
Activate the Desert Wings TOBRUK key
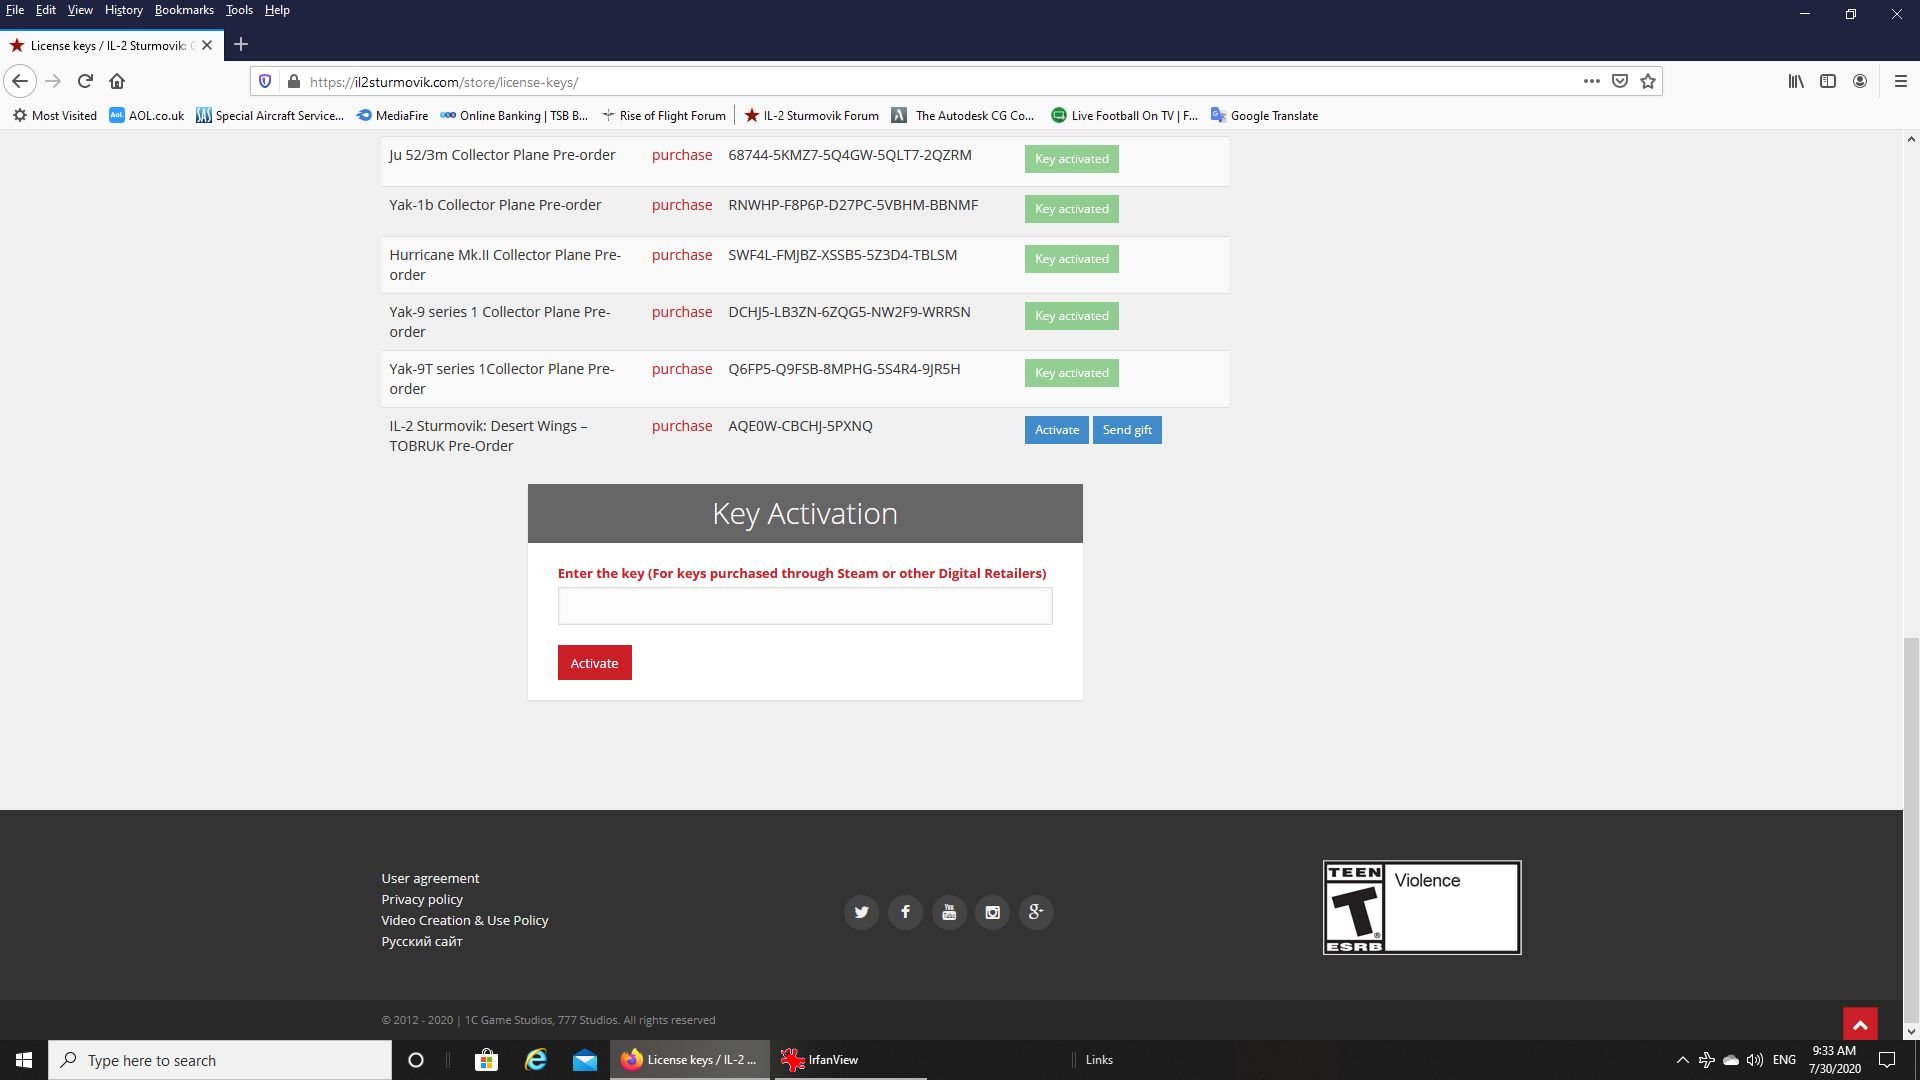(x=1056, y=430)
